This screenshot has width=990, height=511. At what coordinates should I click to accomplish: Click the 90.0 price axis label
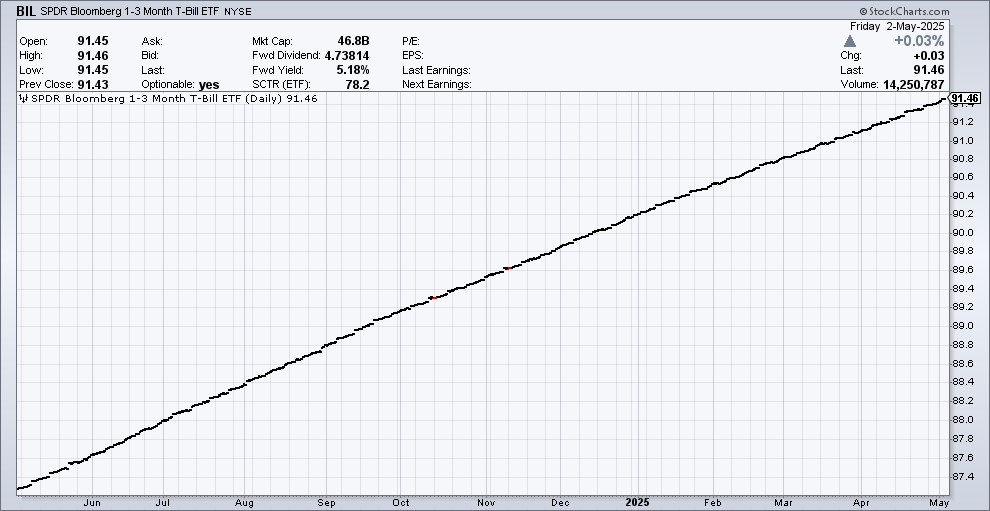tap(962, 233)
